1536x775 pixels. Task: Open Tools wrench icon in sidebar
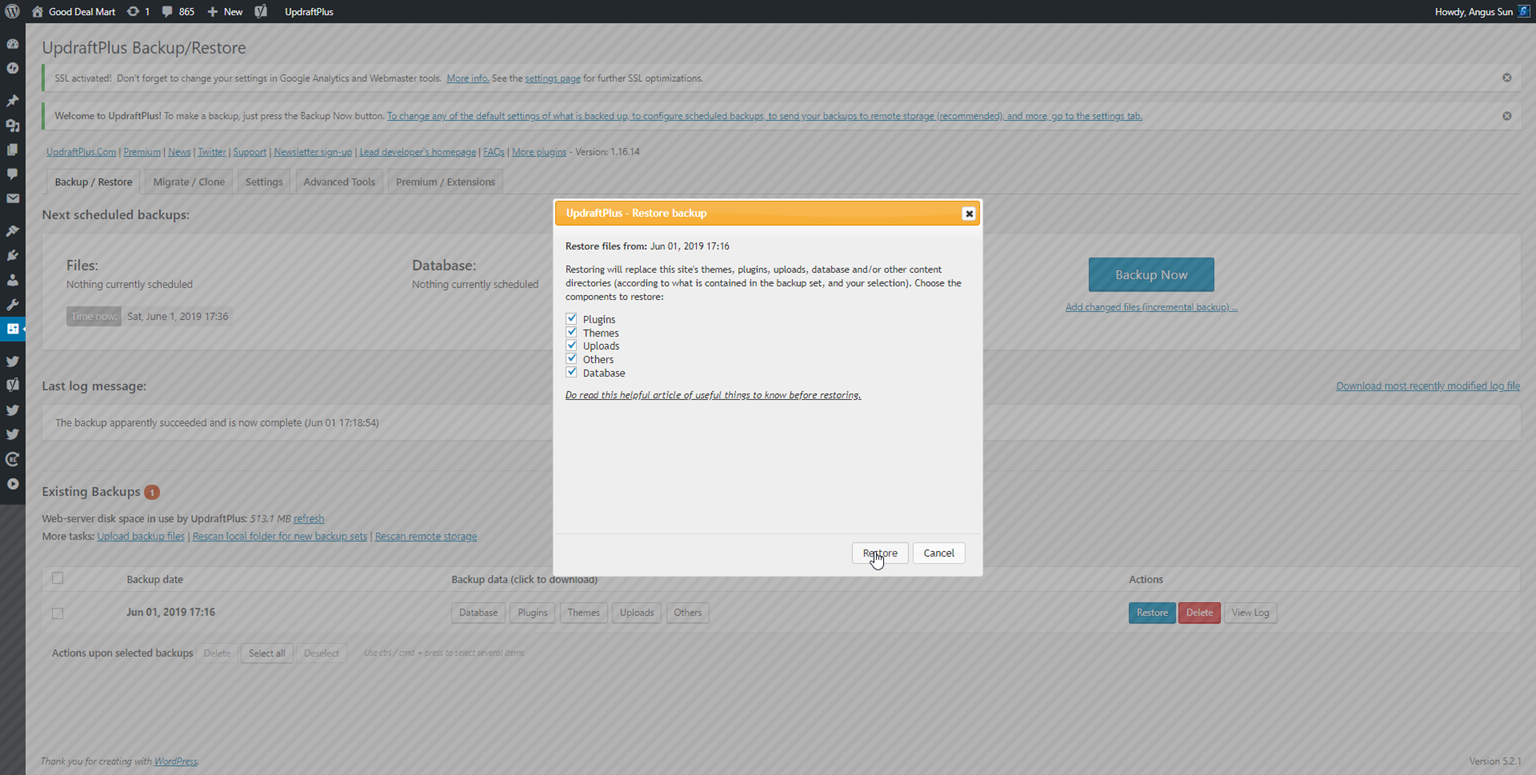coord(12,304)
